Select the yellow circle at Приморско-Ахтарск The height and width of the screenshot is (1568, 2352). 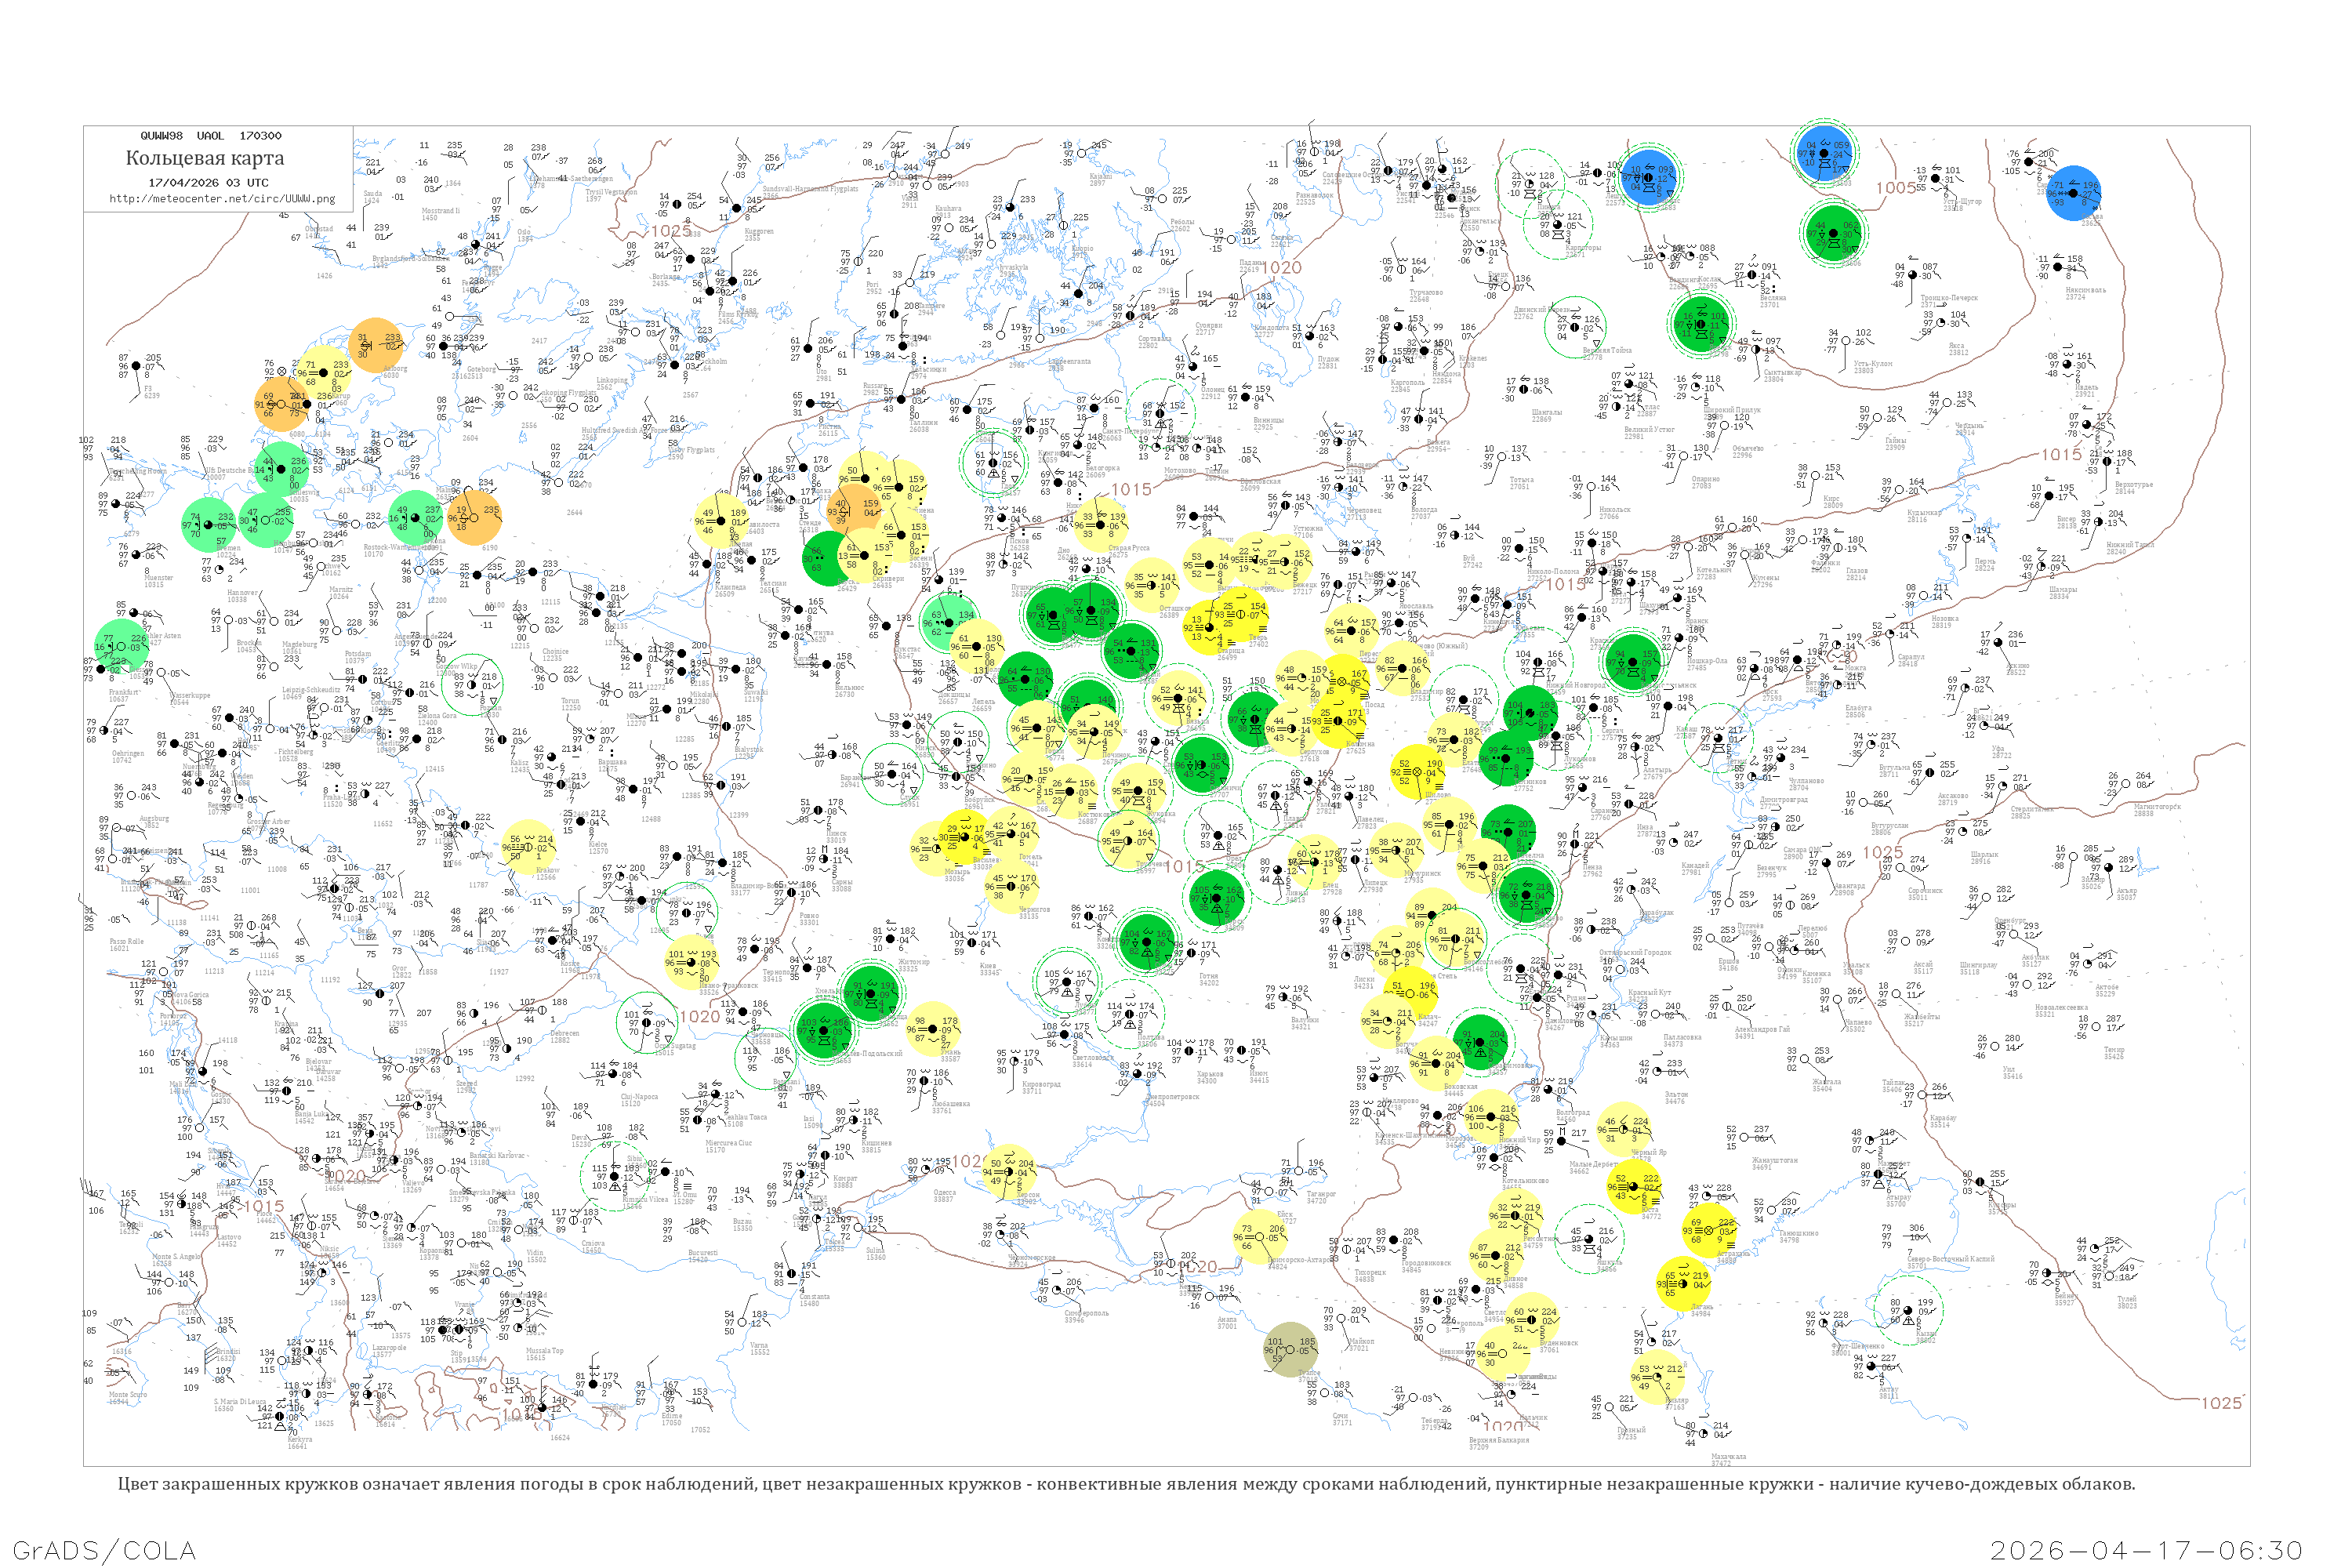click(x=1258, y=1236)
